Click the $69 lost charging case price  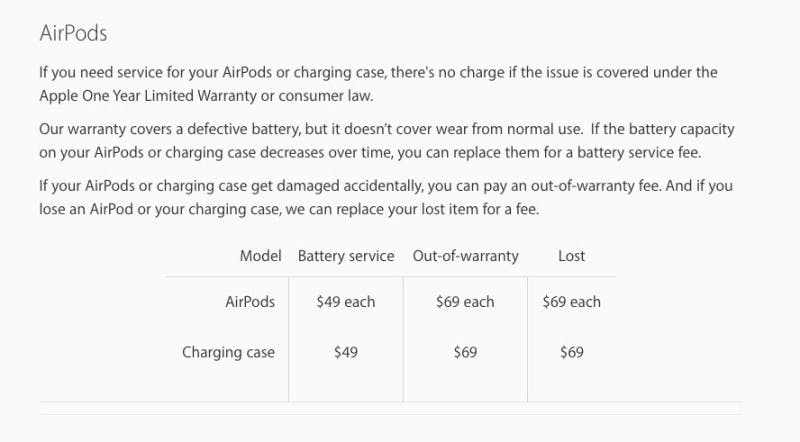571,352
